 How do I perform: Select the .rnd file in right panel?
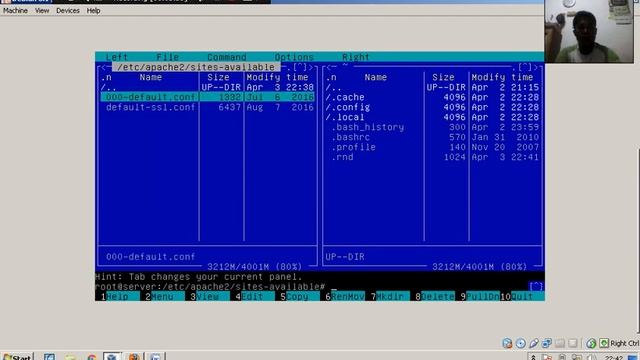(x=433, y=157)
